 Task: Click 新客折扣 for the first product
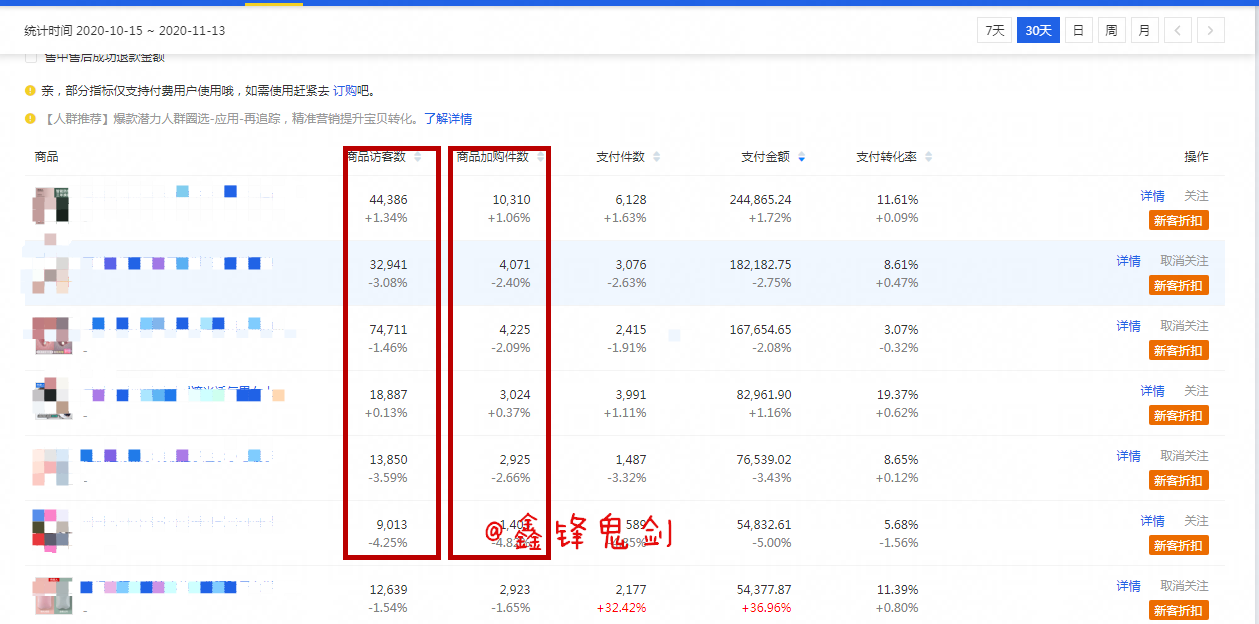[x=1178, y=221]
